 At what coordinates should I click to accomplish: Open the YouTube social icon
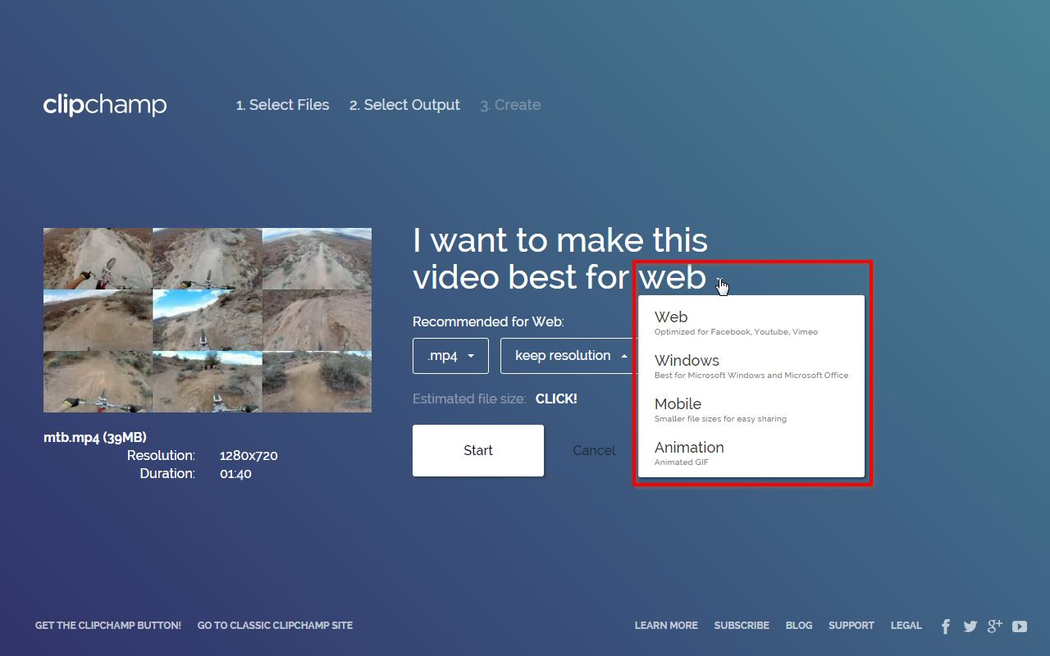coord(1019,626)
